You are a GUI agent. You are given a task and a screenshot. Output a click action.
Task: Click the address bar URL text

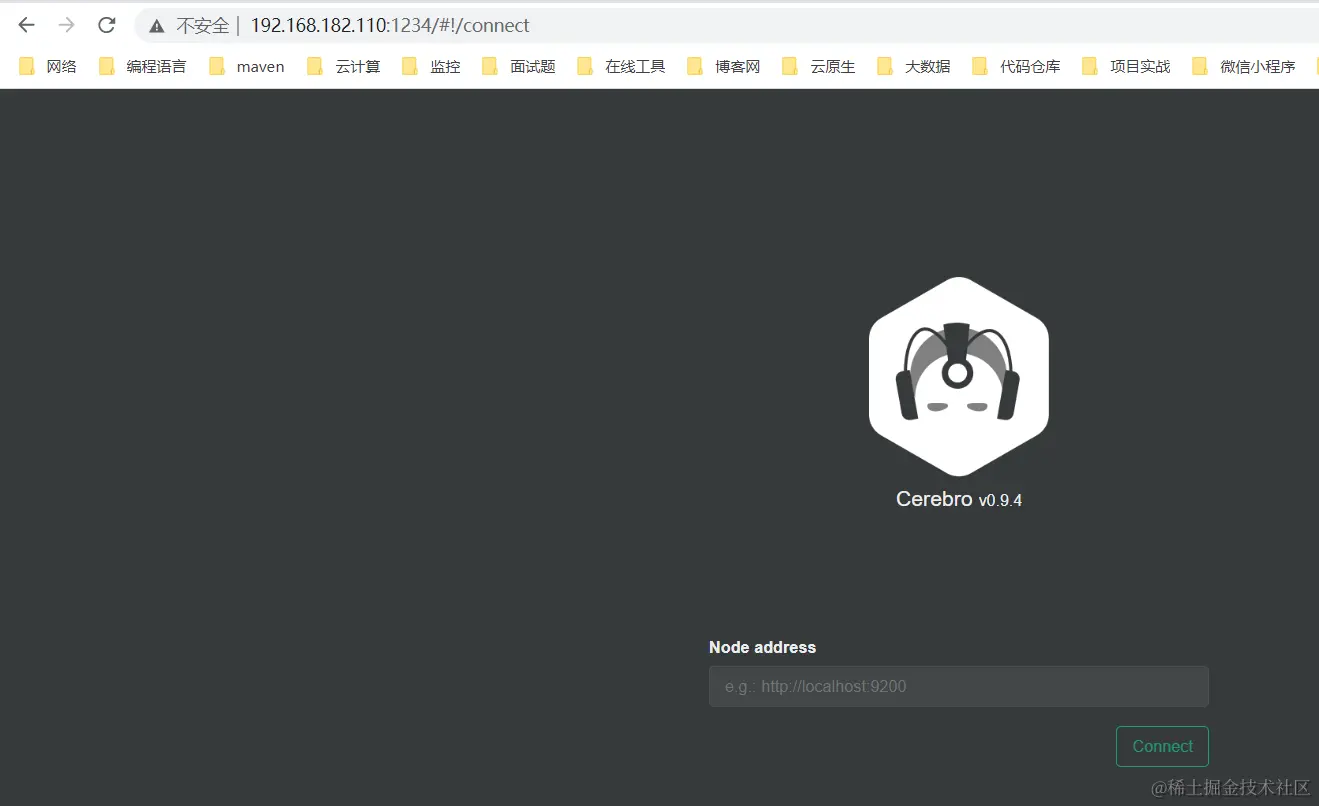coord(390,25)
